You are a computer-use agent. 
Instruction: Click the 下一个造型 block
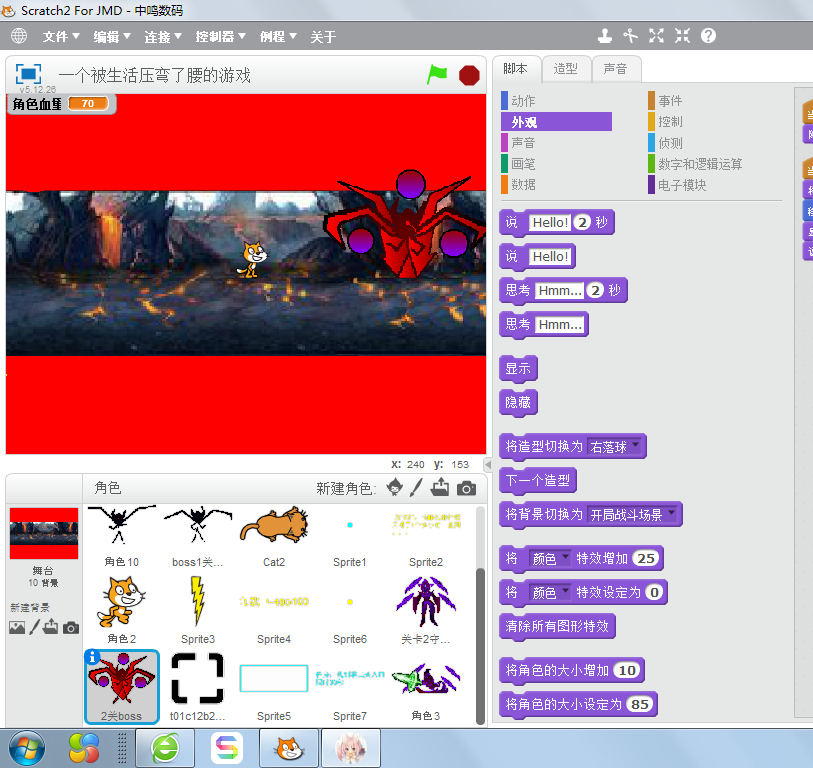(x=538, y=481)
